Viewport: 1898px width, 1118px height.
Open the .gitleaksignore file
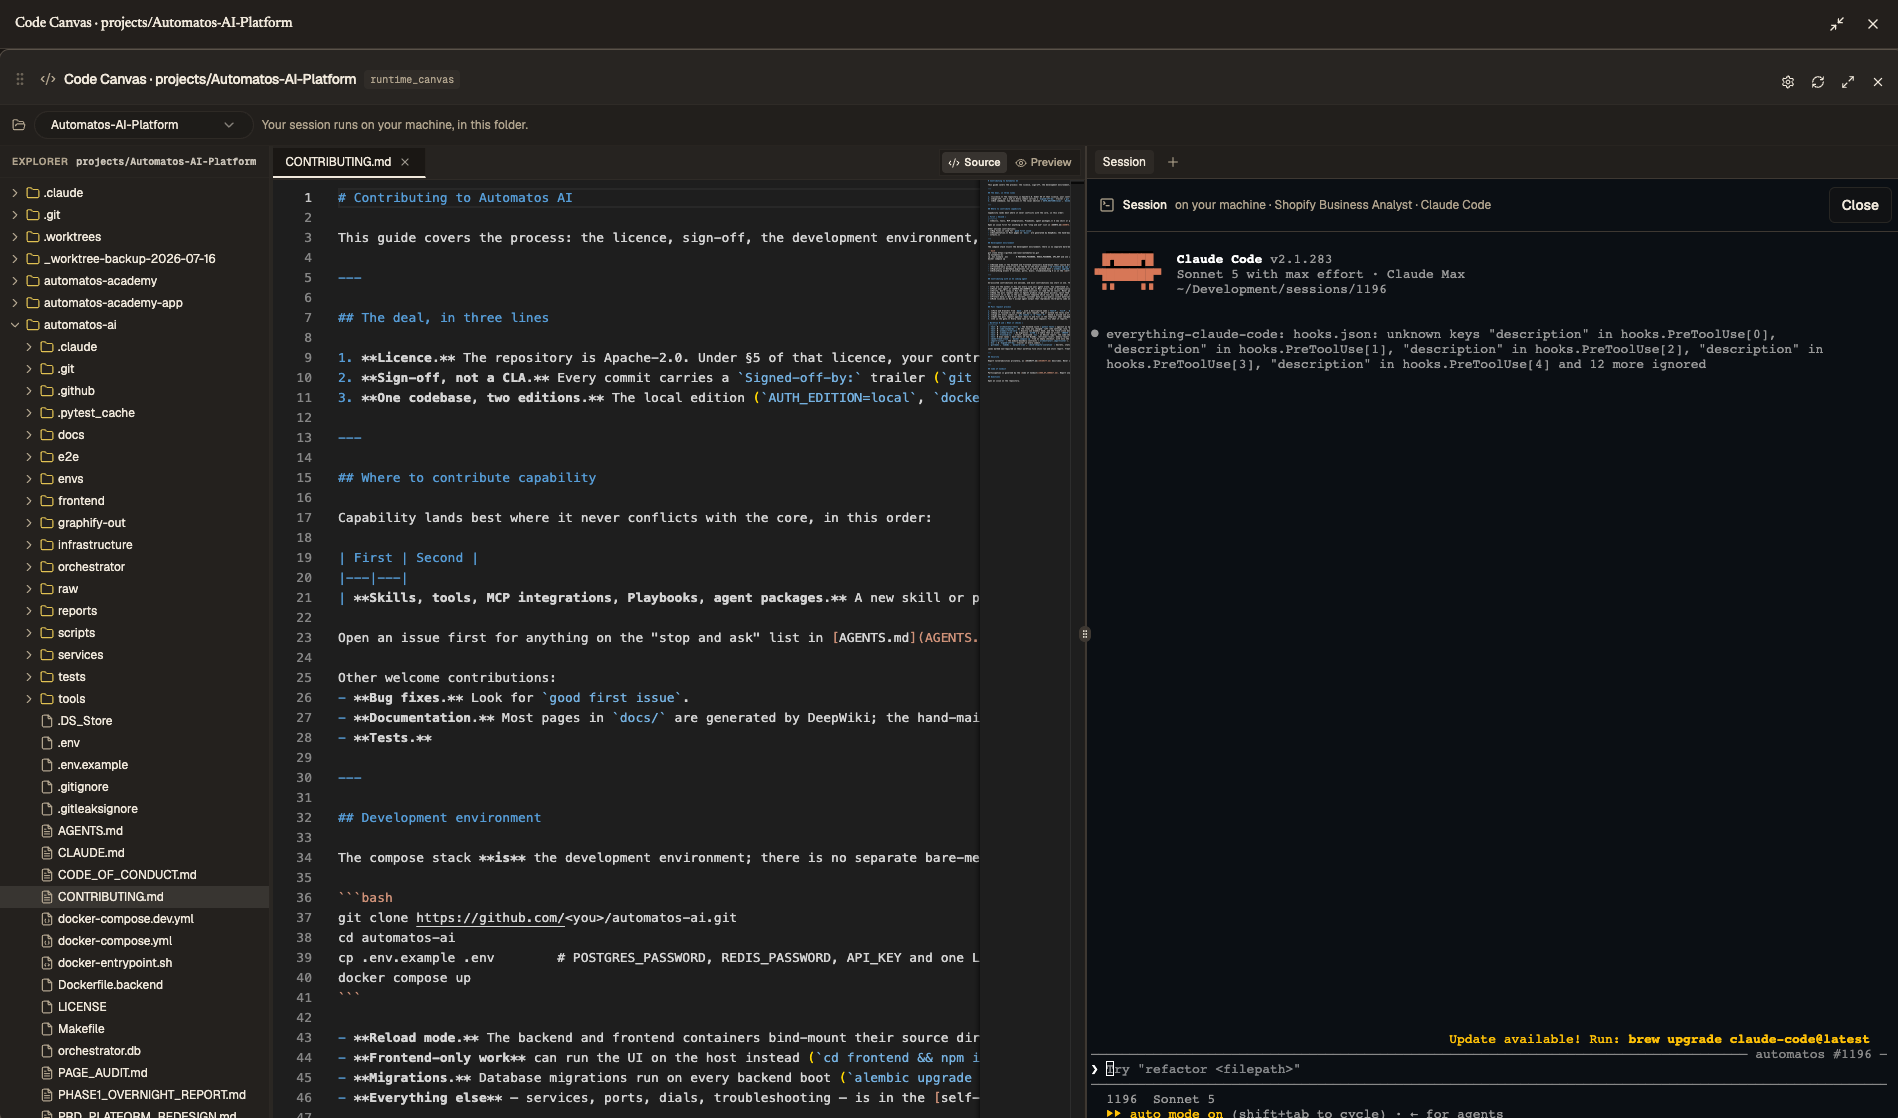click(x=135, y=809)
